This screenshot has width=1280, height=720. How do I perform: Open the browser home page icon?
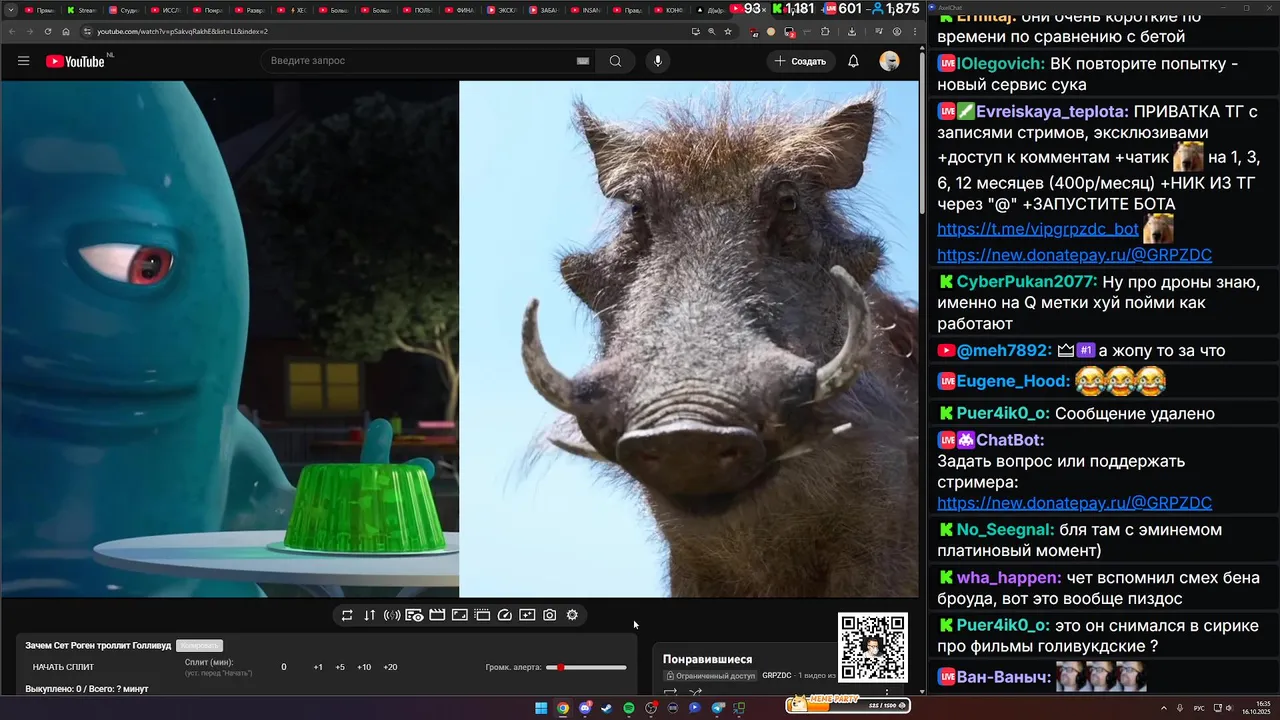[x=66, y=31]
